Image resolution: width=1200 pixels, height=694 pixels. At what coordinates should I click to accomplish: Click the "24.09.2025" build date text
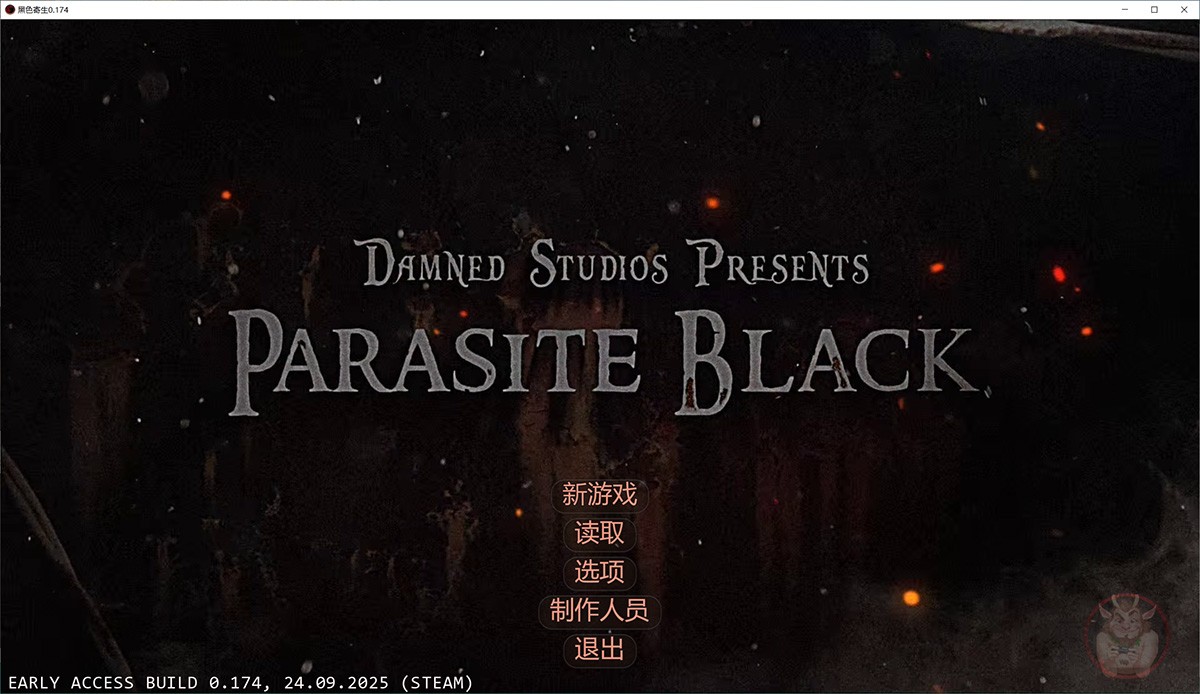[x=334, y=683]
